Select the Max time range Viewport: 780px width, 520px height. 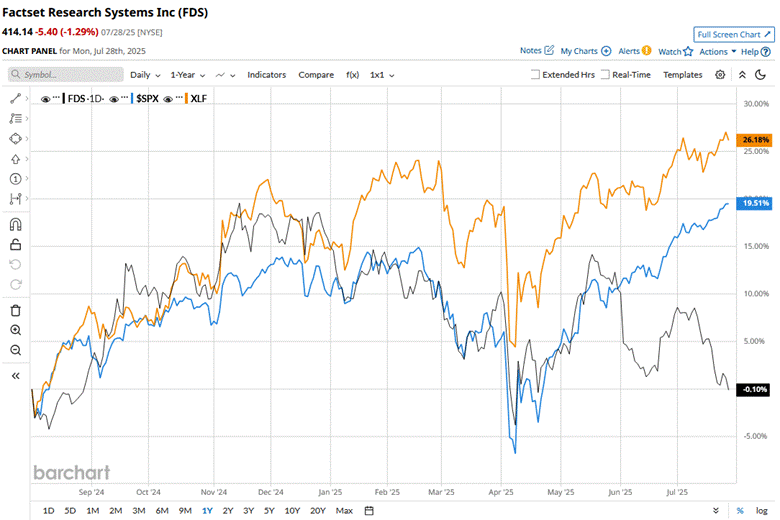point(344,511)
